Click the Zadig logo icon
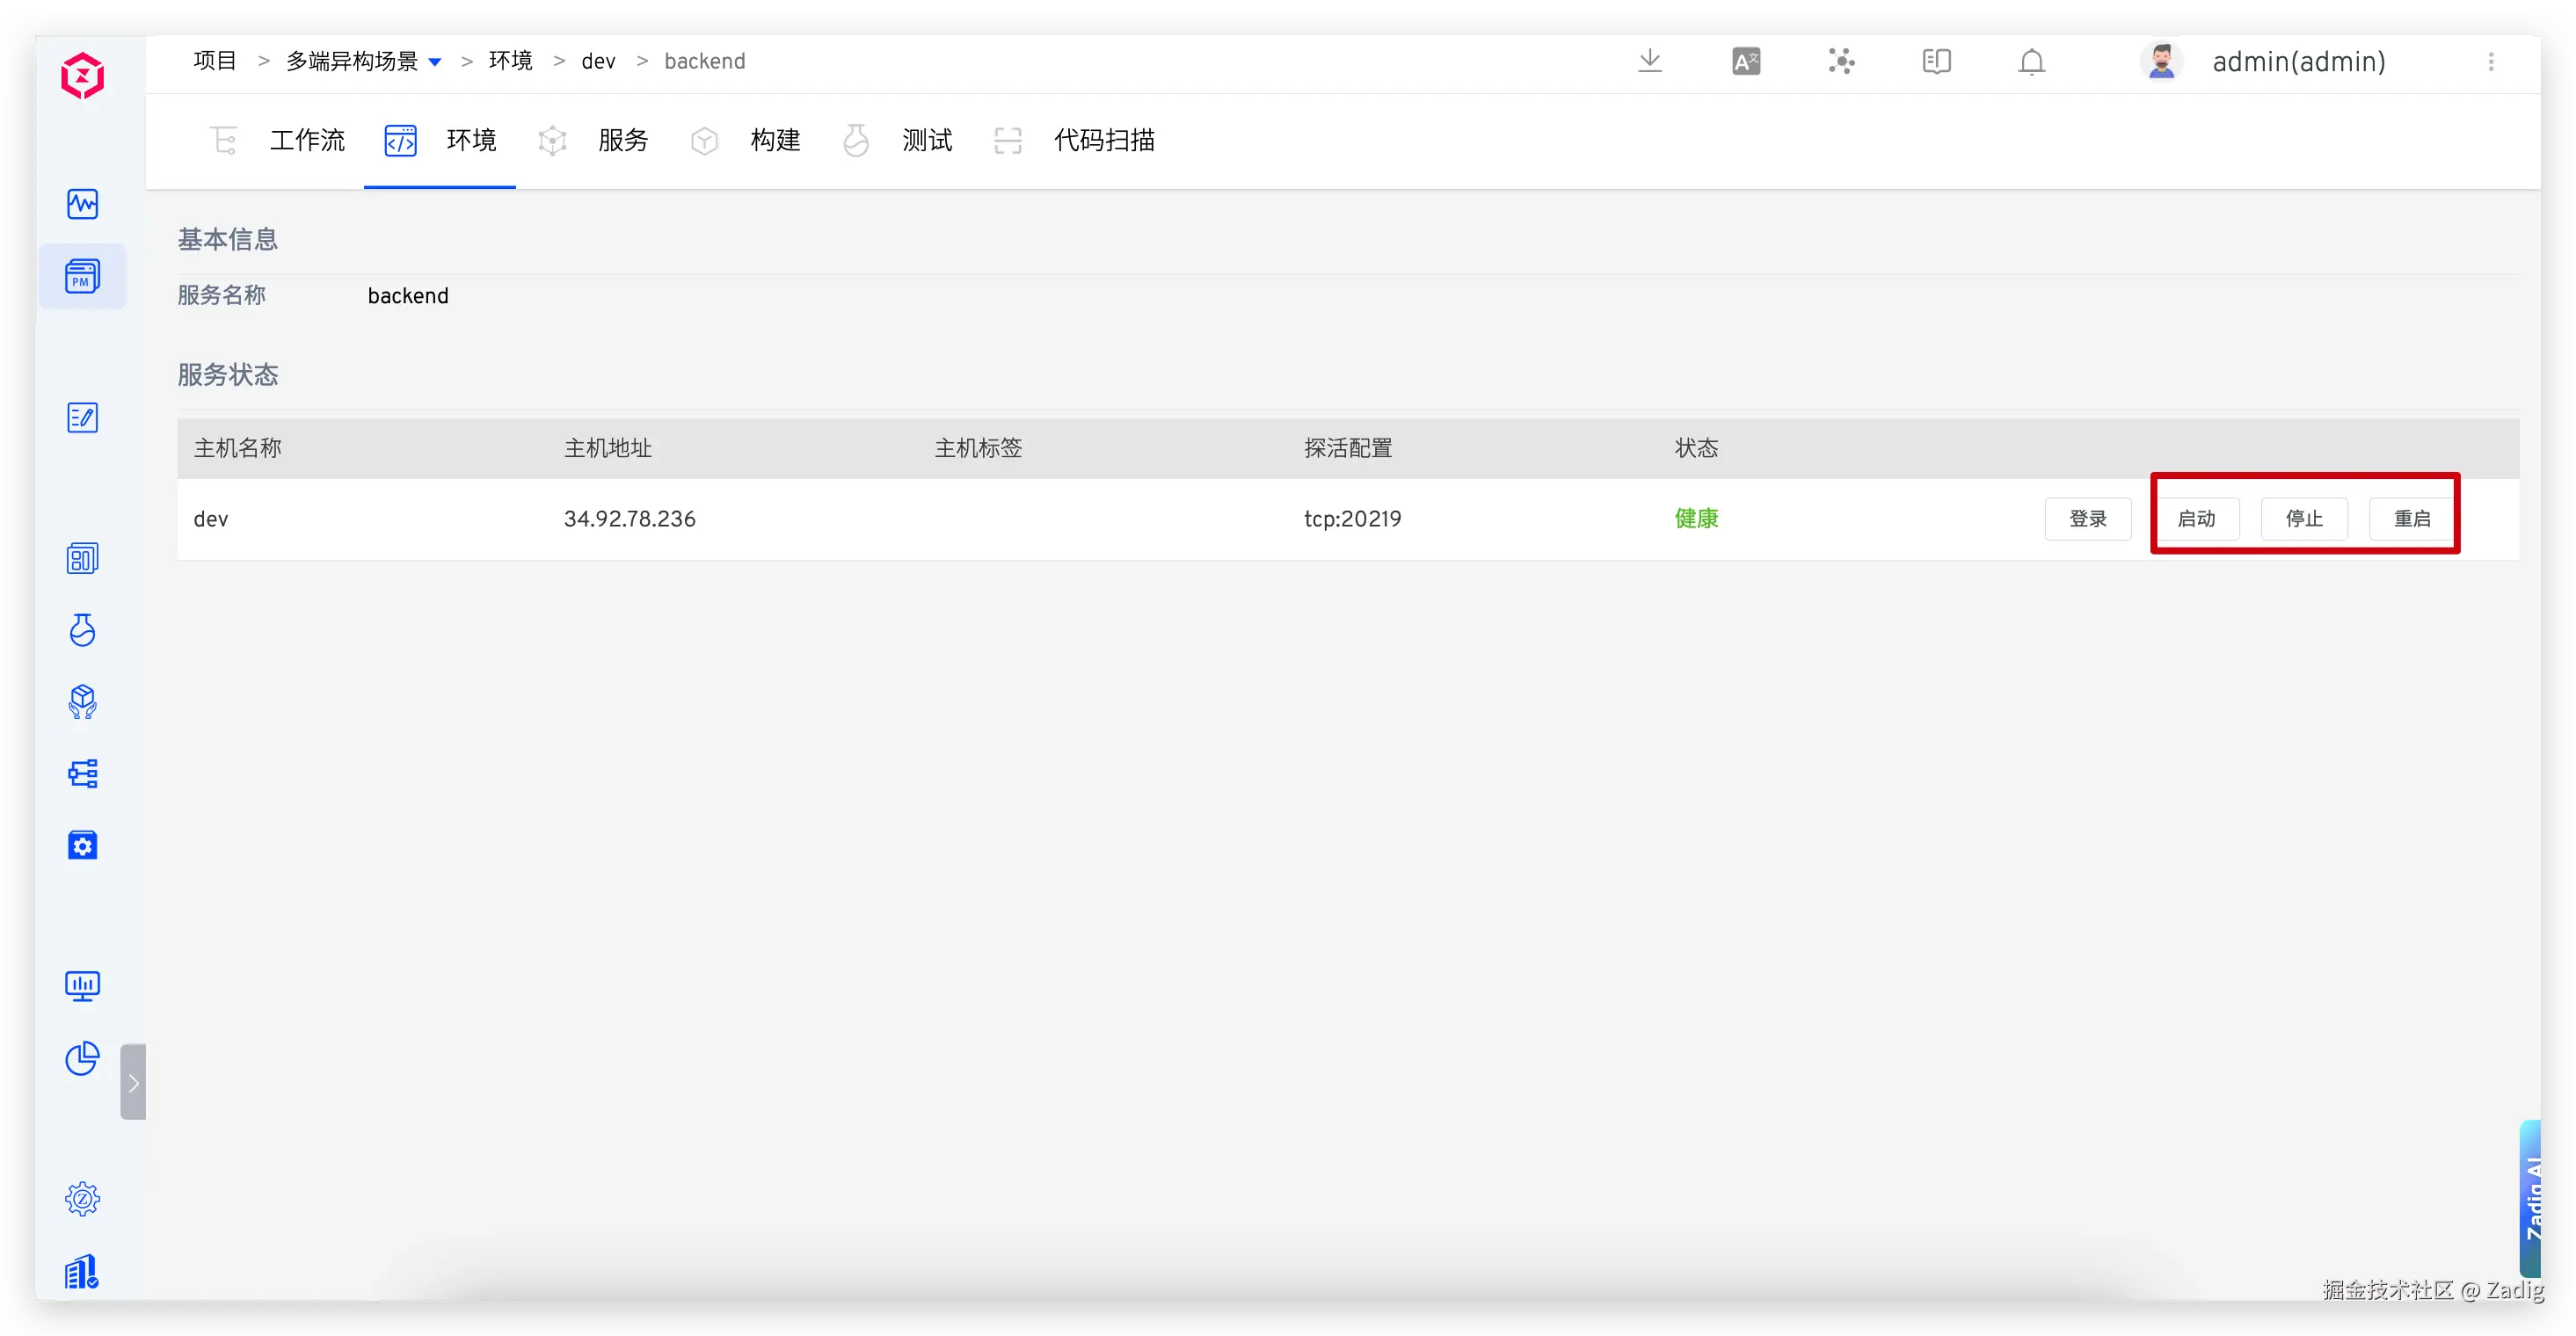Screen dimensions: 2576x1336 tap(82, 76)
